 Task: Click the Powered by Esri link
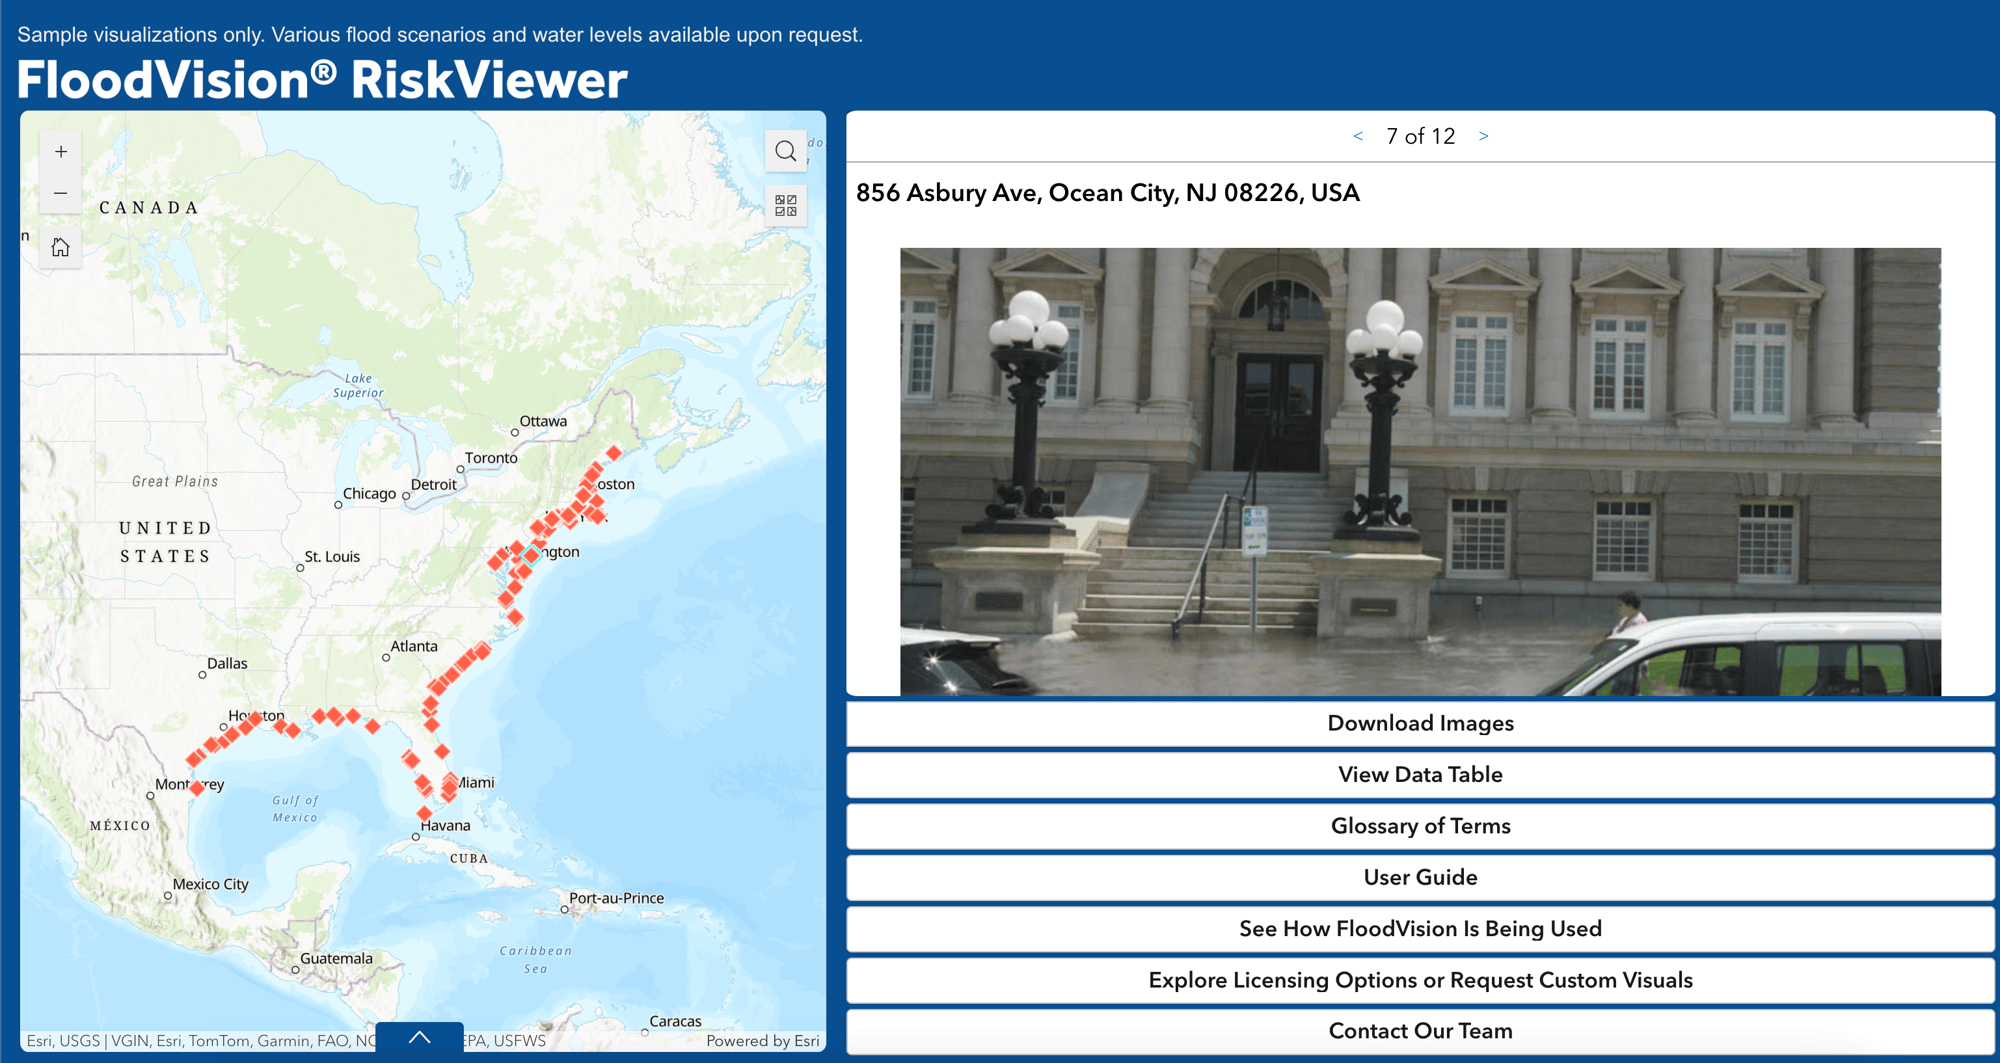pyautogui.click(x=763, y=1041)
